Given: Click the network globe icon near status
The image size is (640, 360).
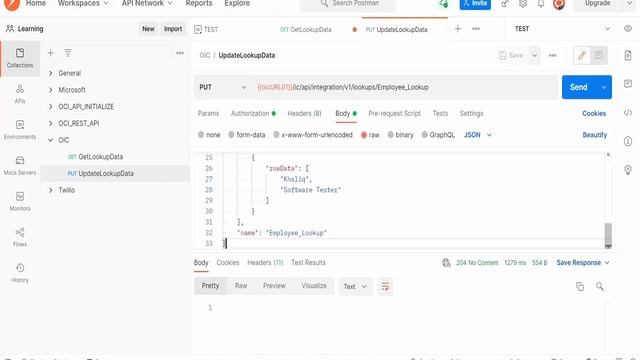Looking at the screenshot, I should (446, 263).
